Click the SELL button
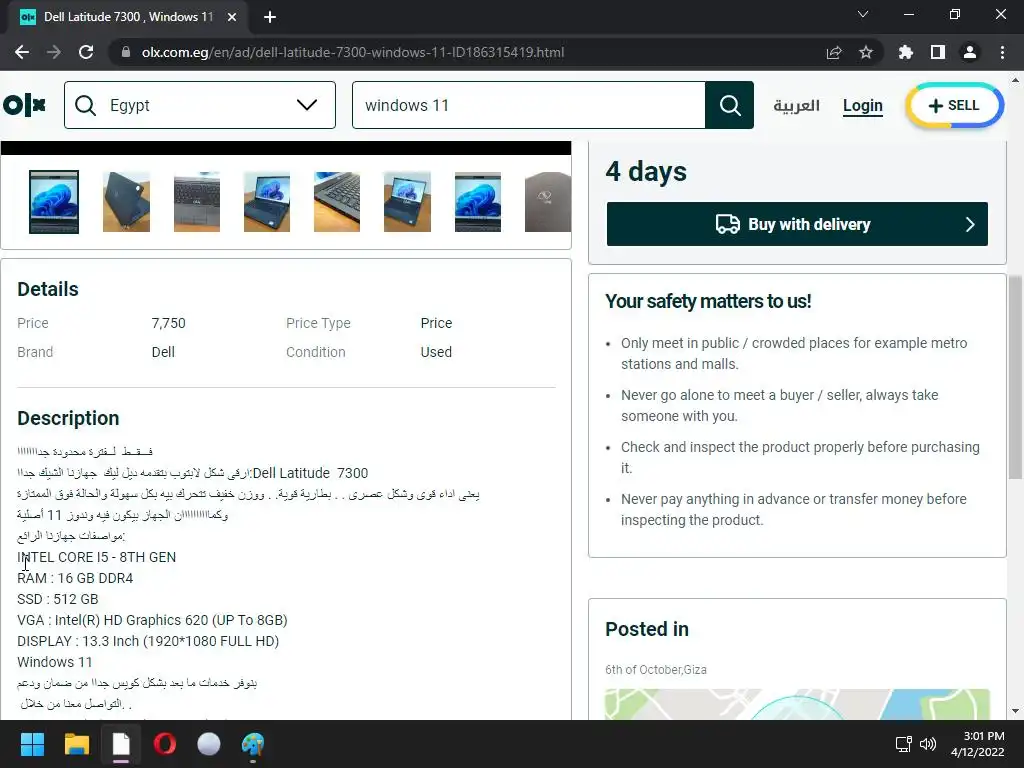This screenshot has width=1024, height=768. [954, 105]
